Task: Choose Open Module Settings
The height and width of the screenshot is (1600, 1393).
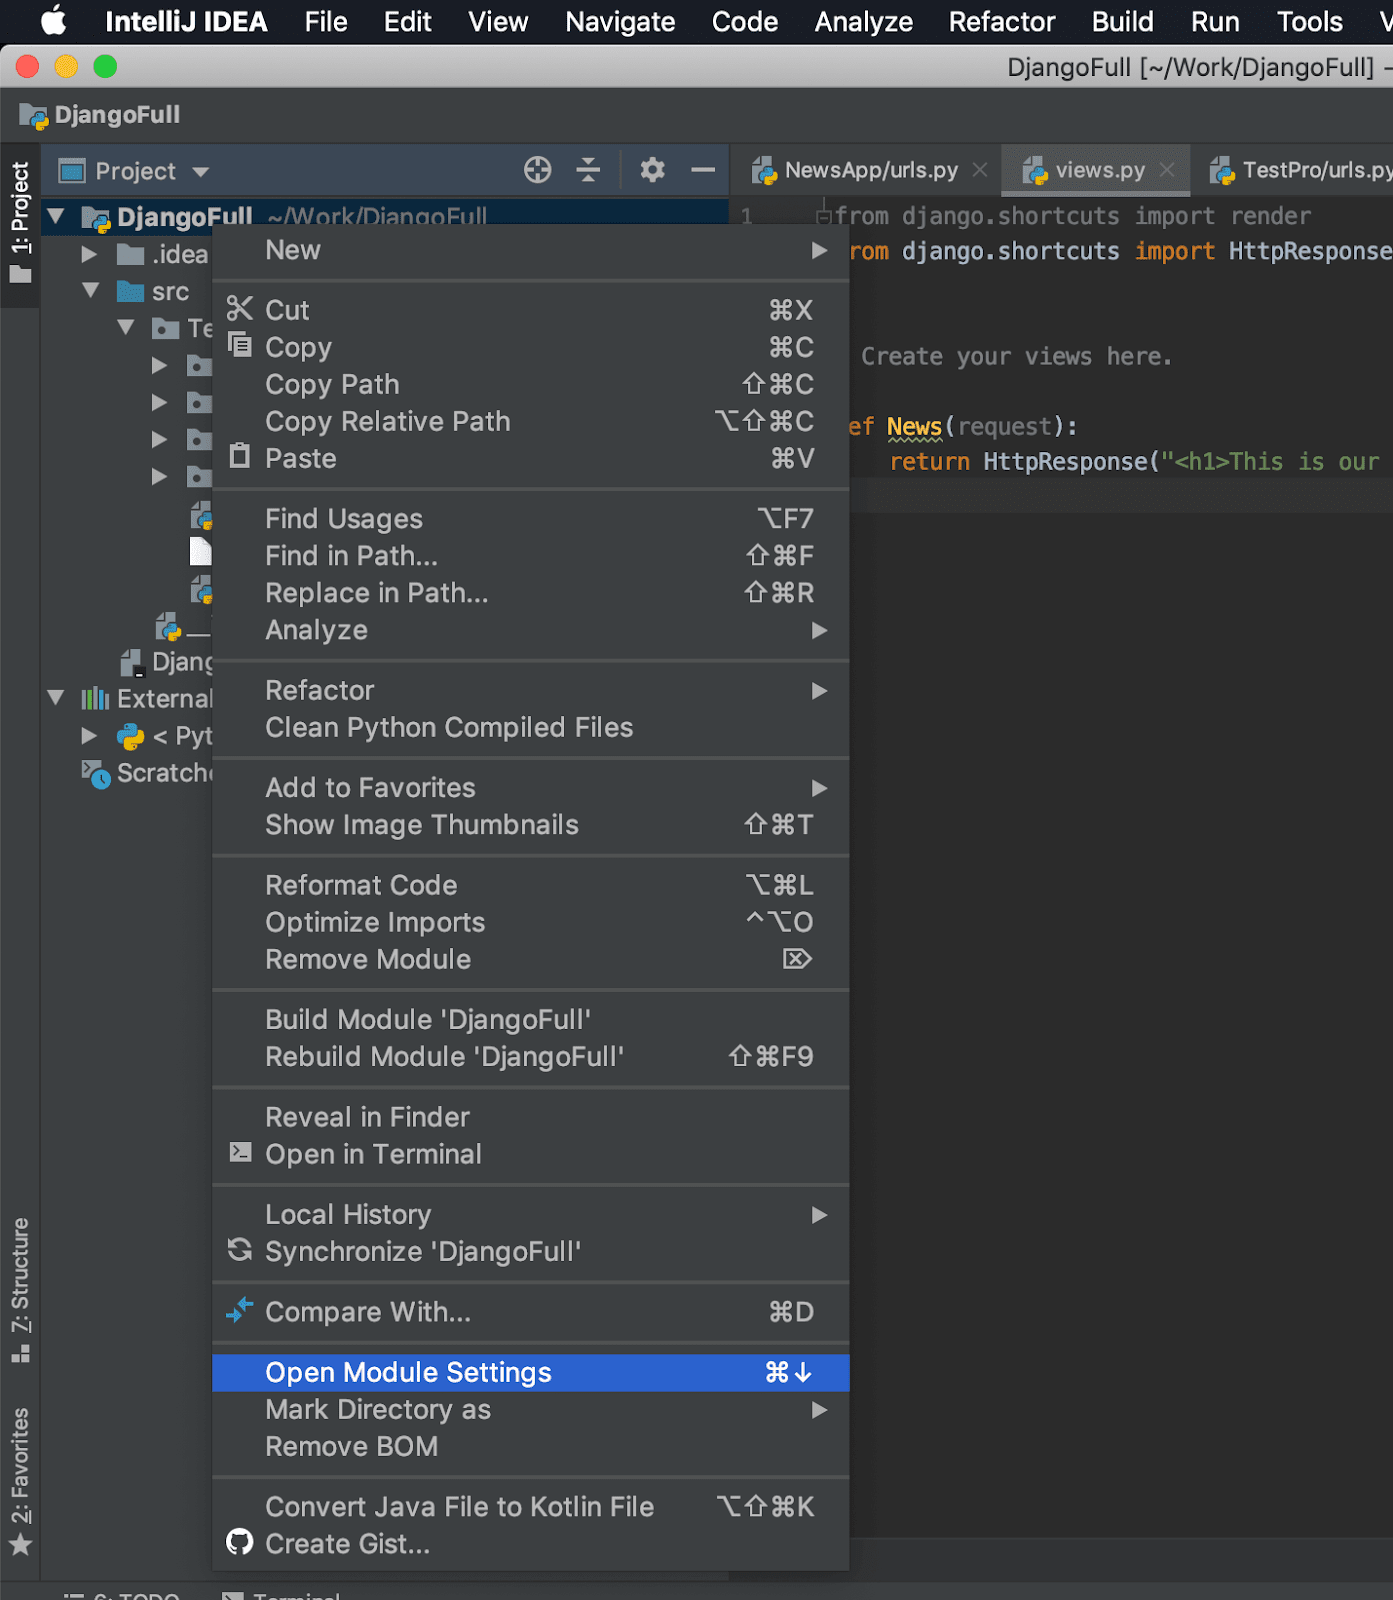Action: point(408,1372)
